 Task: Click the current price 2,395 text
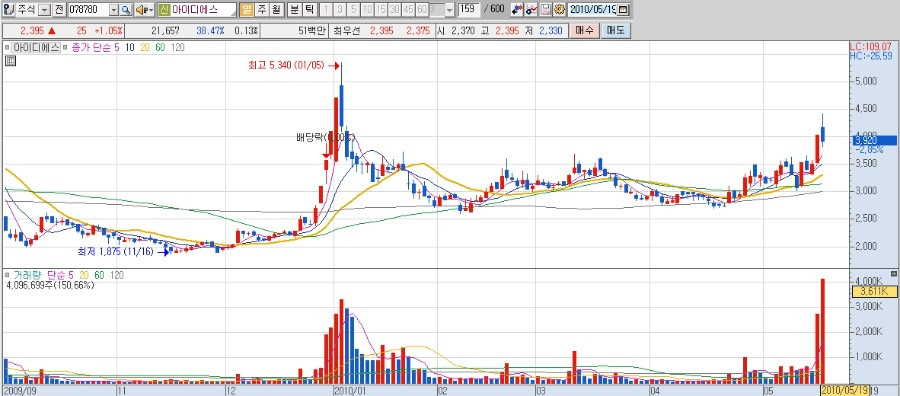[32, 30]
